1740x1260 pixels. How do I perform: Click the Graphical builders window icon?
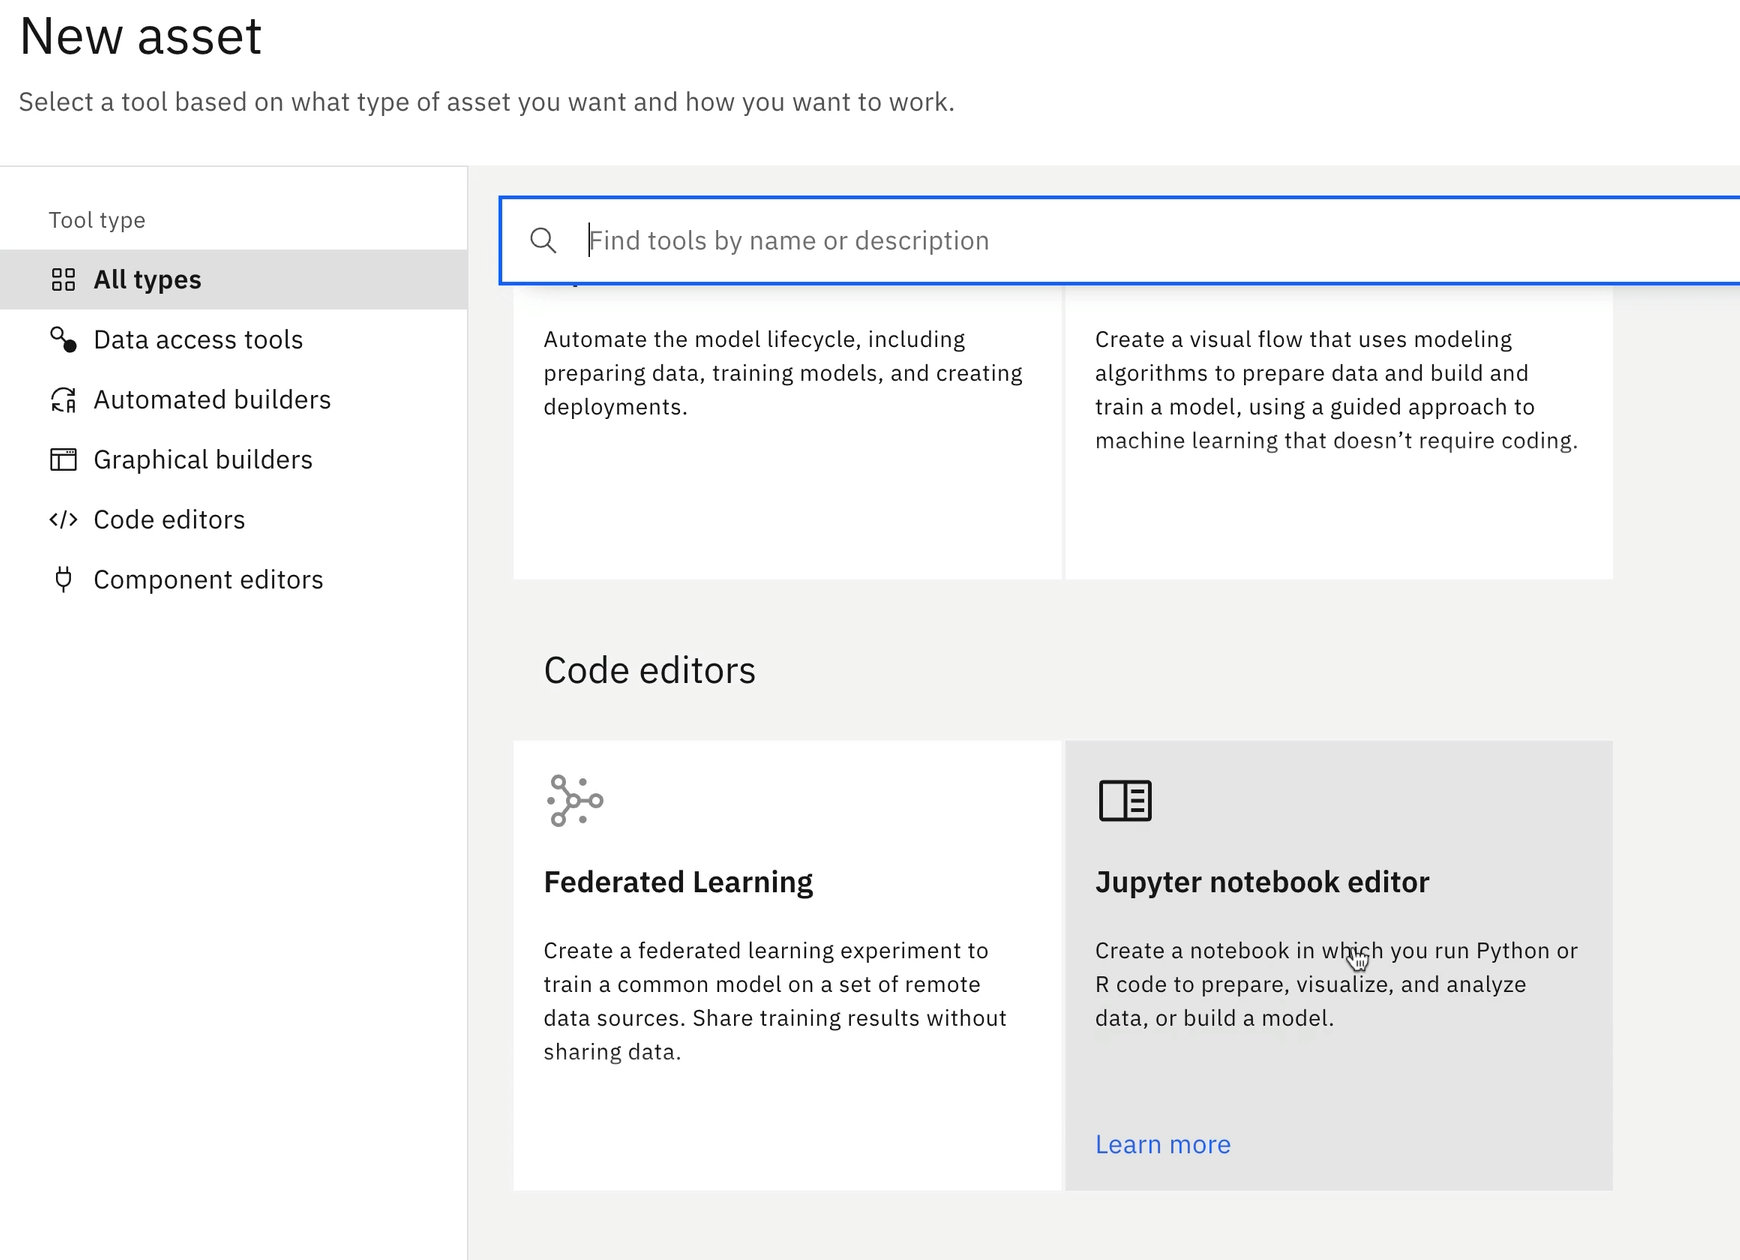tap(63, 460)
